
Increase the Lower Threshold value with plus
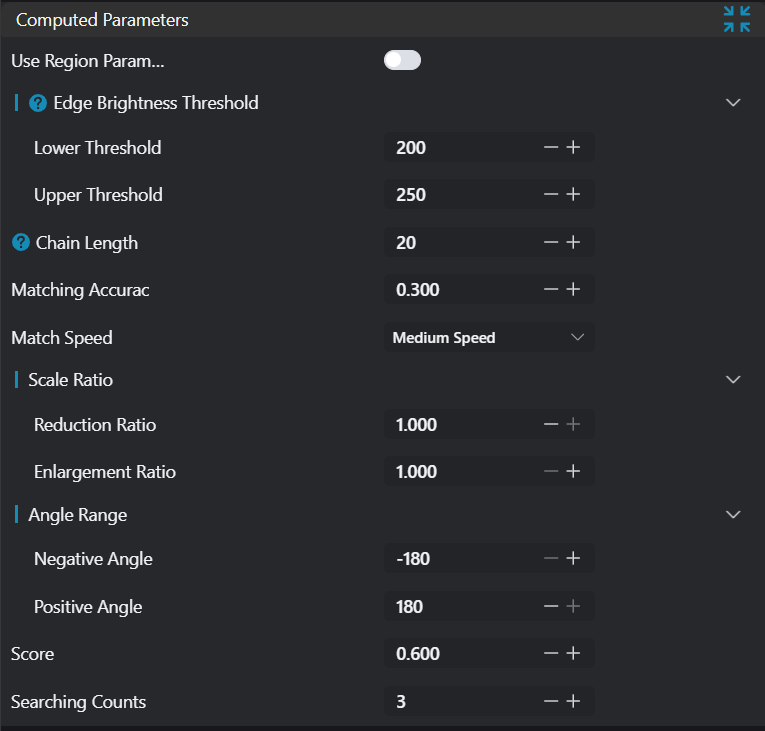tap(573, 148)
